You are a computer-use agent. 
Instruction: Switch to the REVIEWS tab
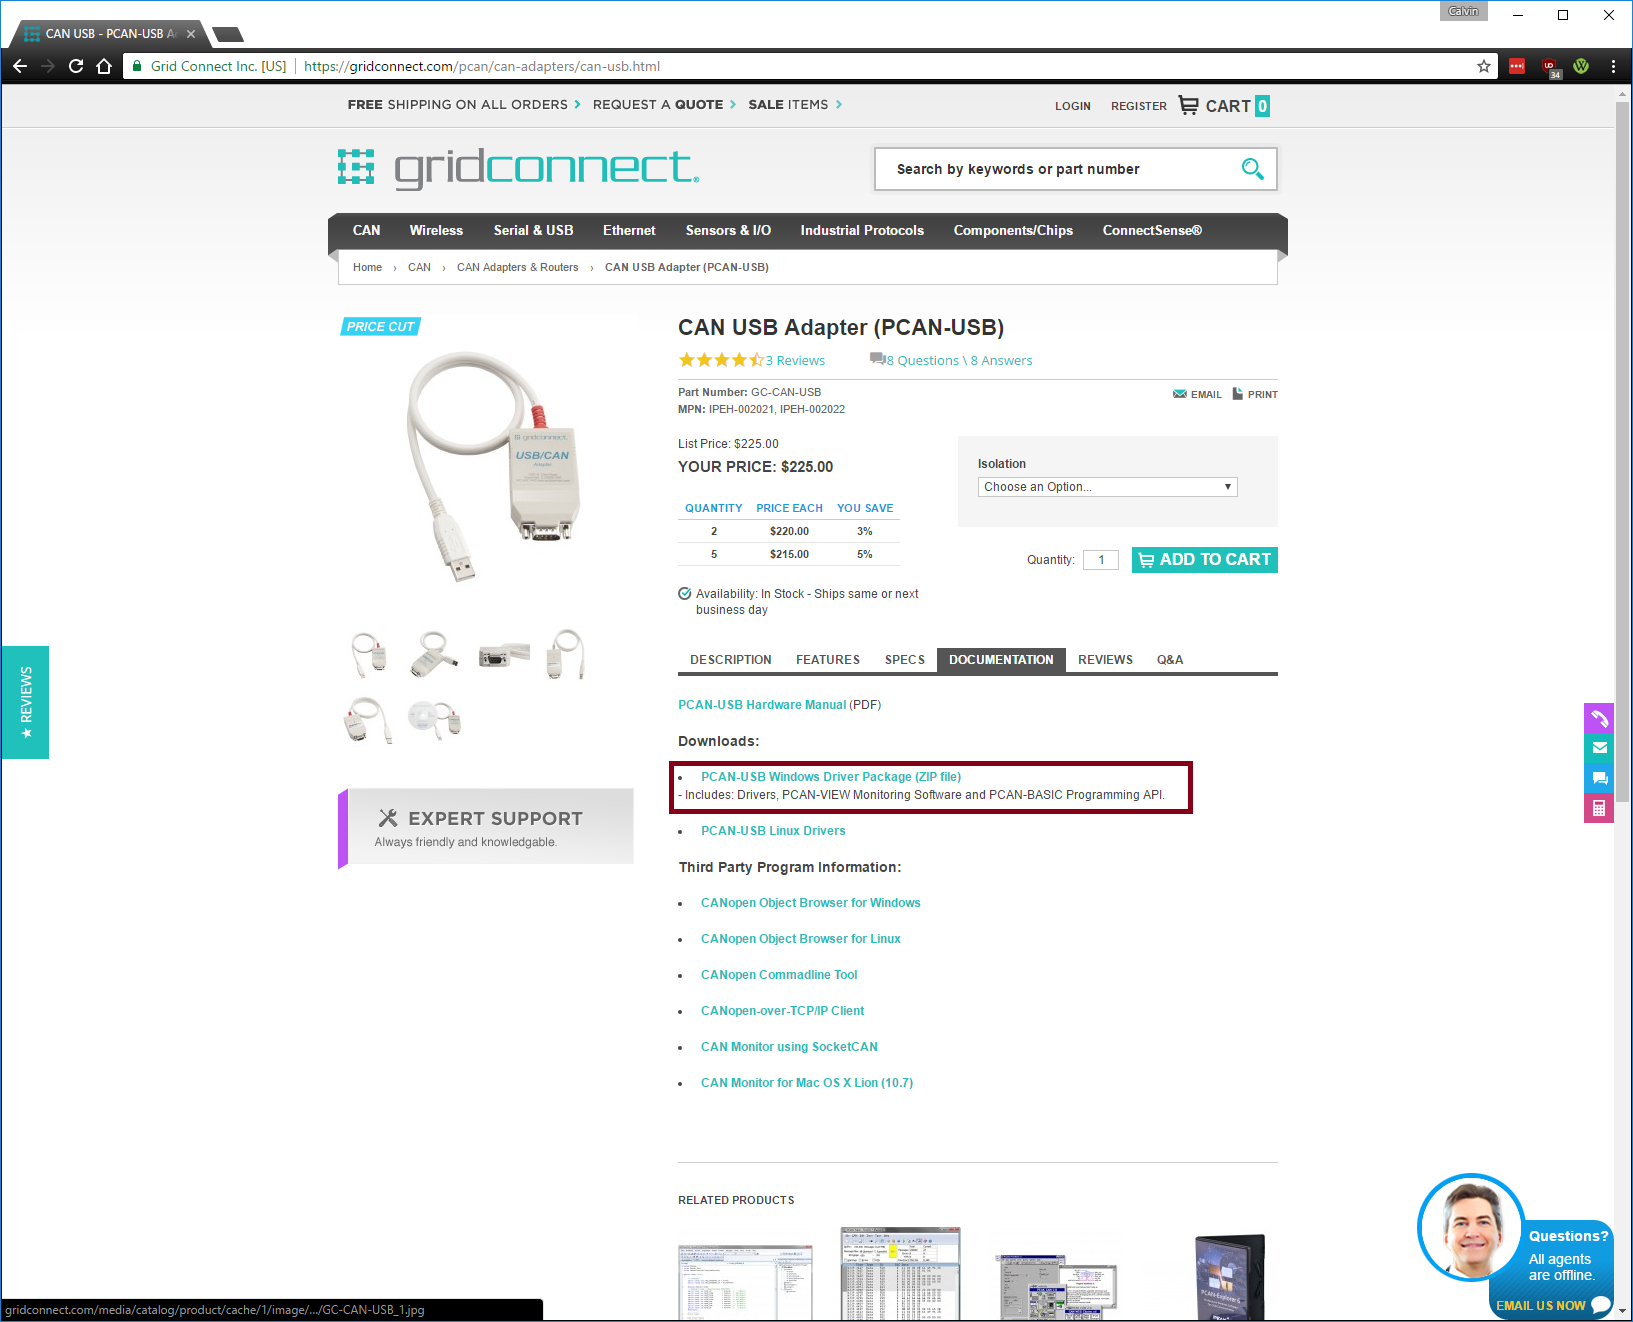point(1105,660)
